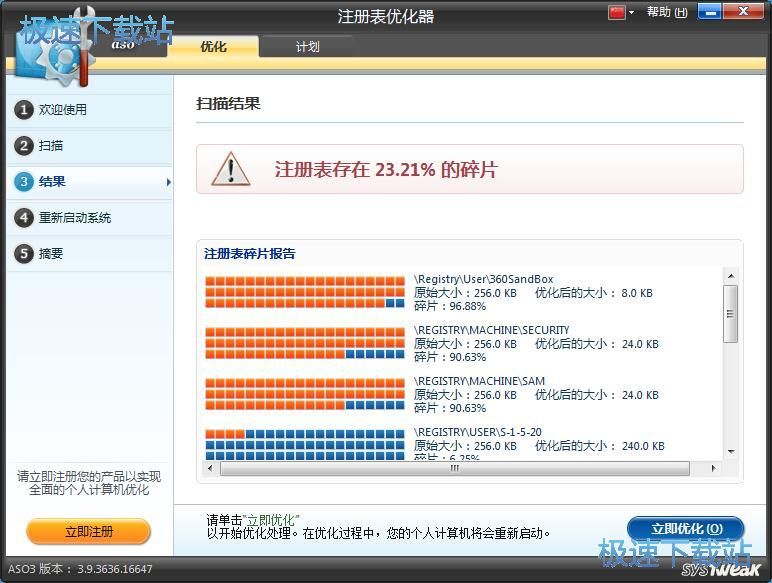Image resolution: width=772 pixels, height=583 pixels.
Task: Go to step 1 欢迎使用
Action: click(89, 110)
